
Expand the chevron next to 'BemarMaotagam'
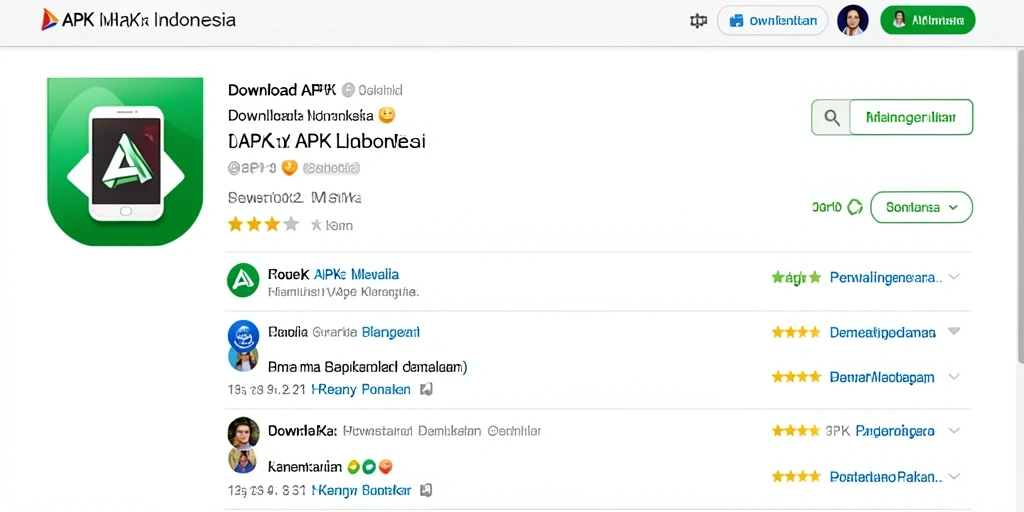pyautogui.click(x=954, y=377)
